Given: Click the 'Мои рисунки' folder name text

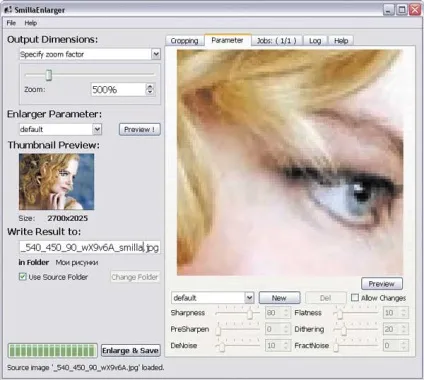Looking at the screenshot, I should point(77,263).
